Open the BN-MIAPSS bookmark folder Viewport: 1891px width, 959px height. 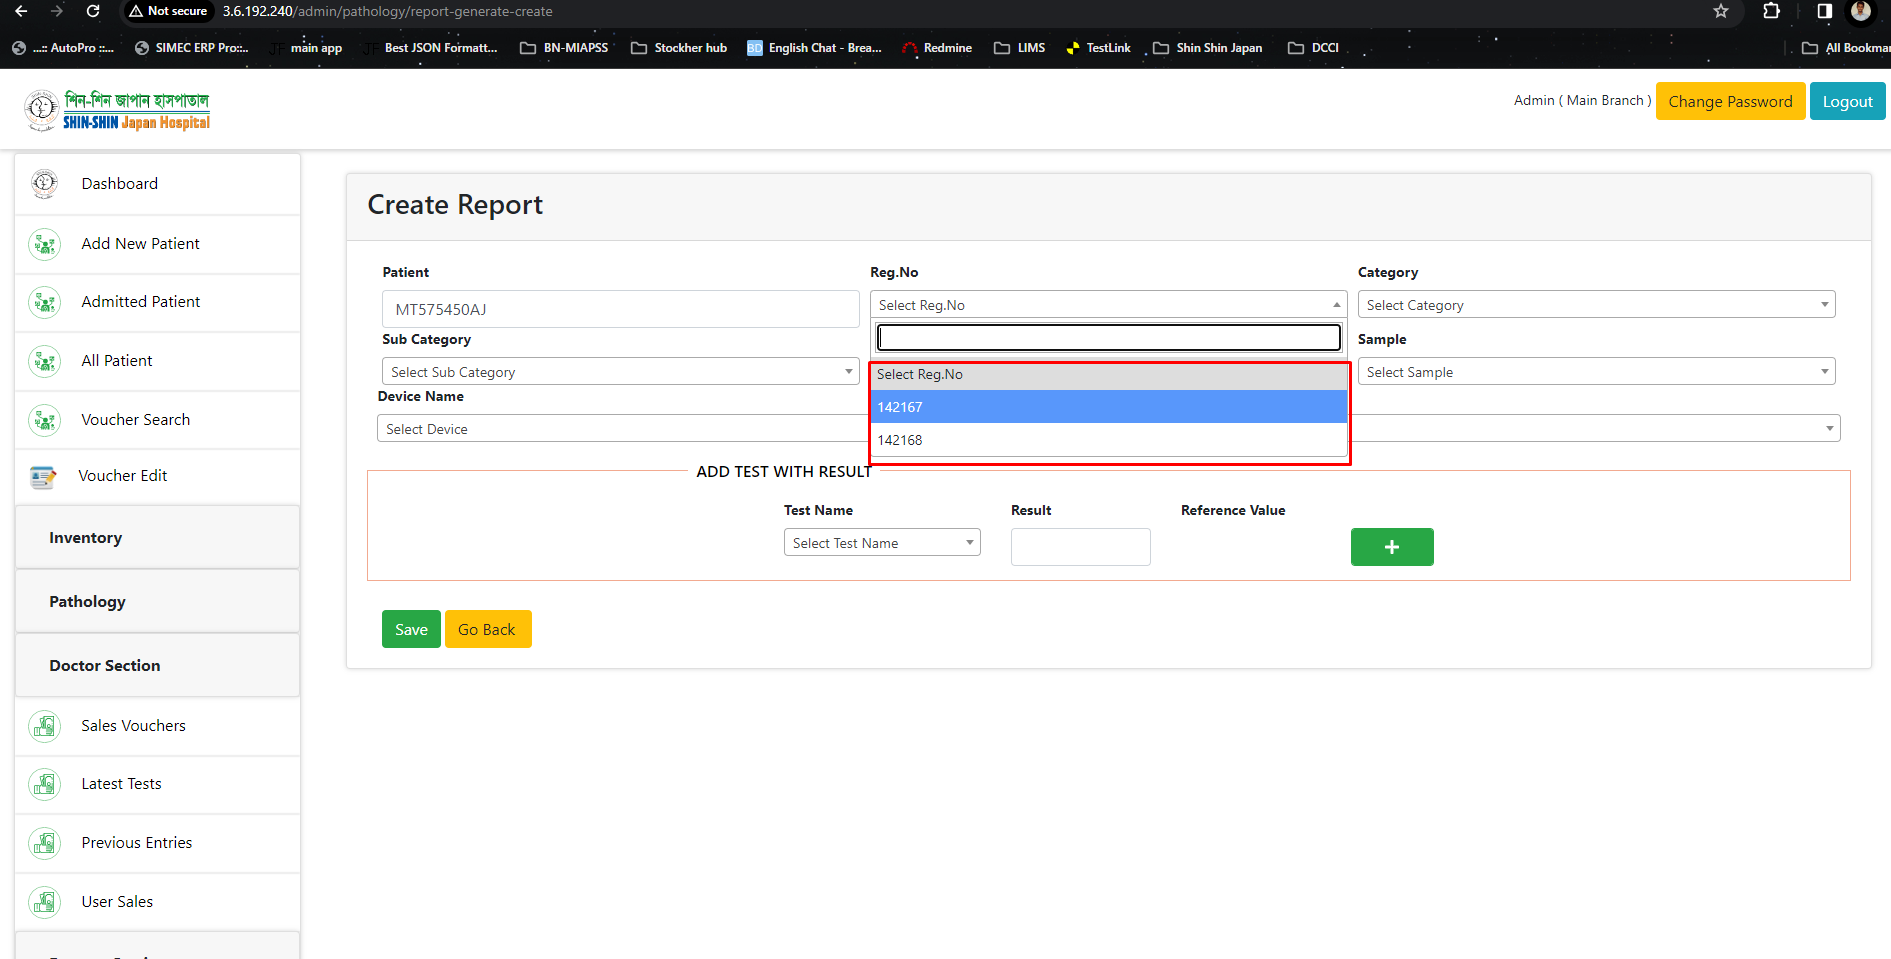point(564,48)
